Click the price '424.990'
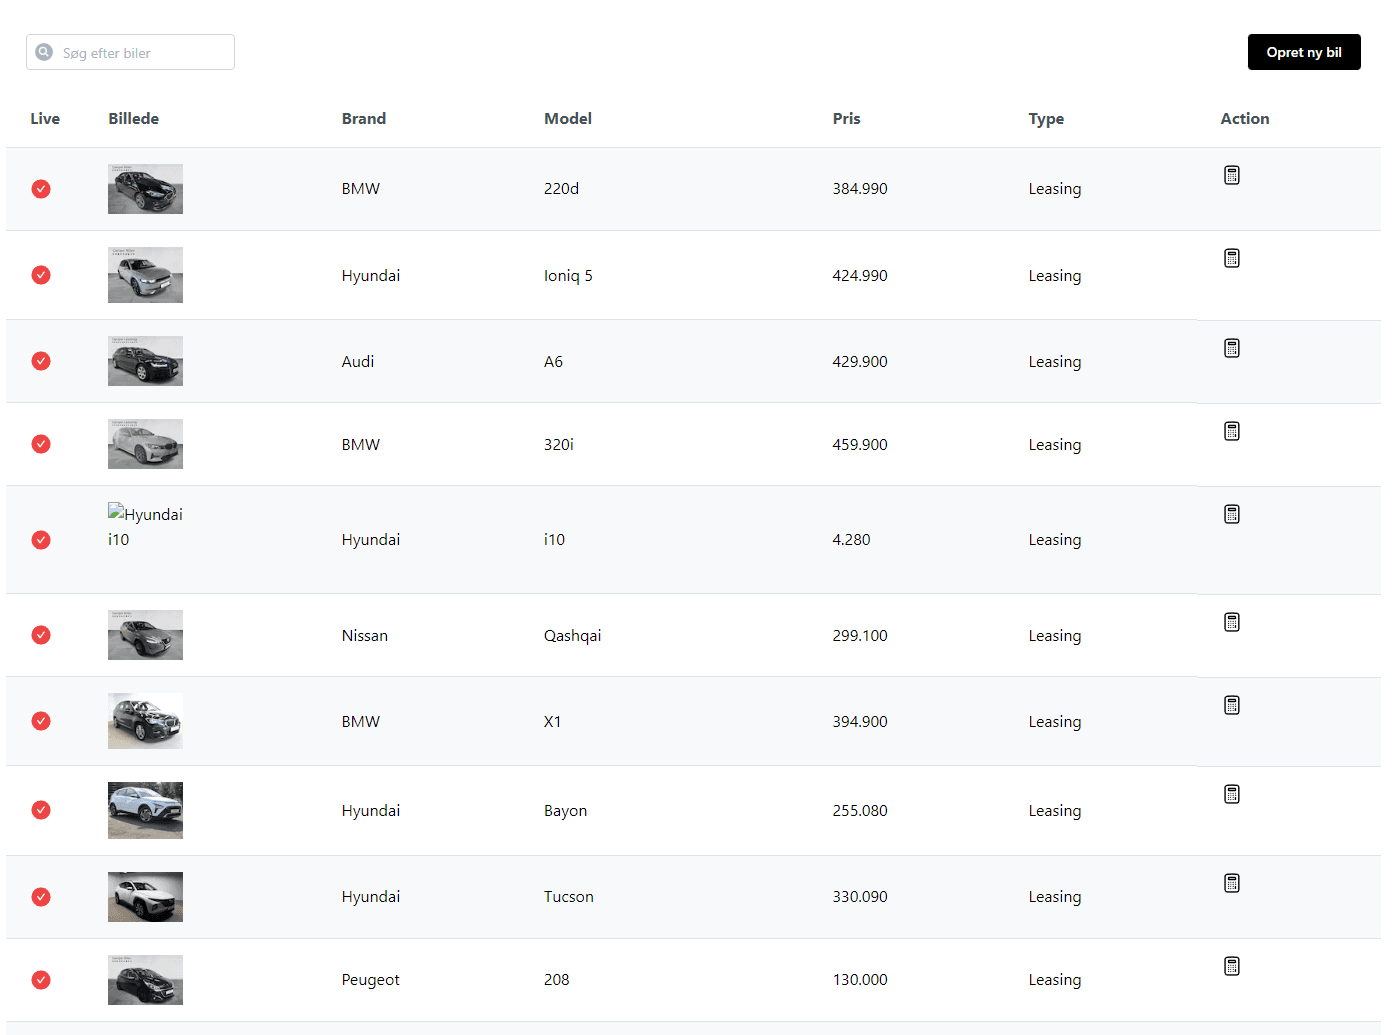 (860, 276)
